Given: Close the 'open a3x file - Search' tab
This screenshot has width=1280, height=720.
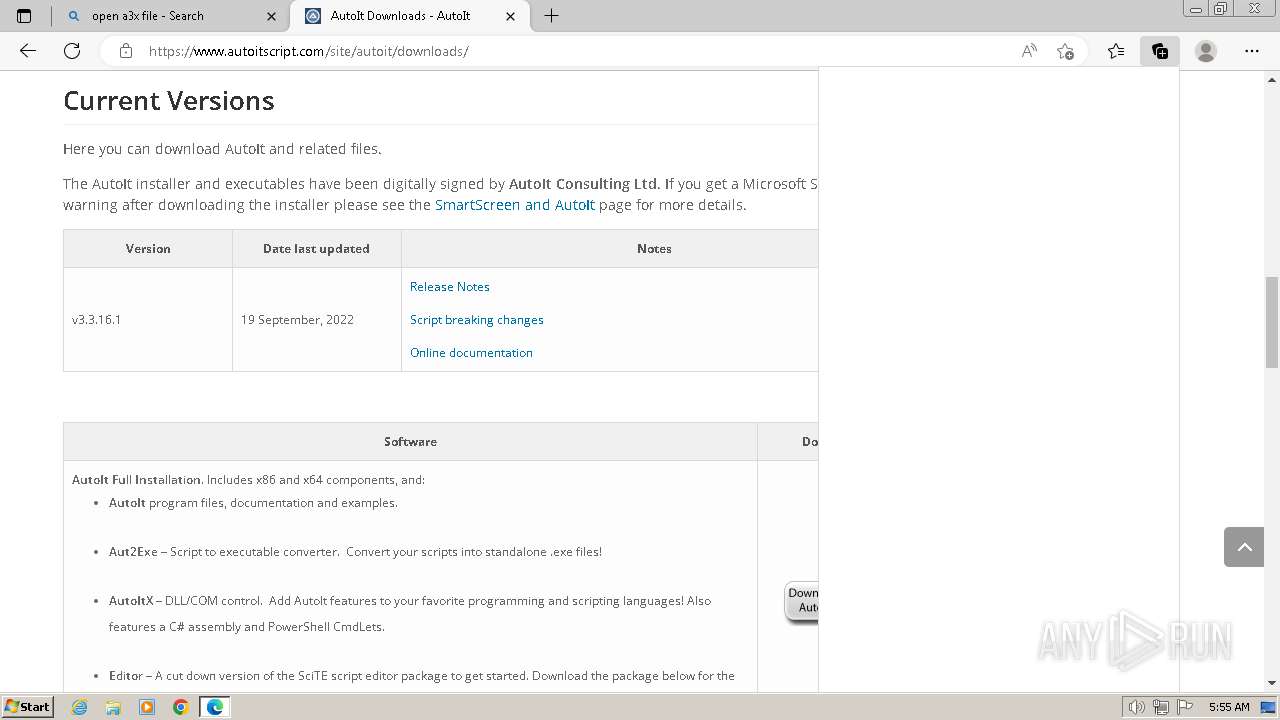Looking at the screenshot, I should 272,16.
